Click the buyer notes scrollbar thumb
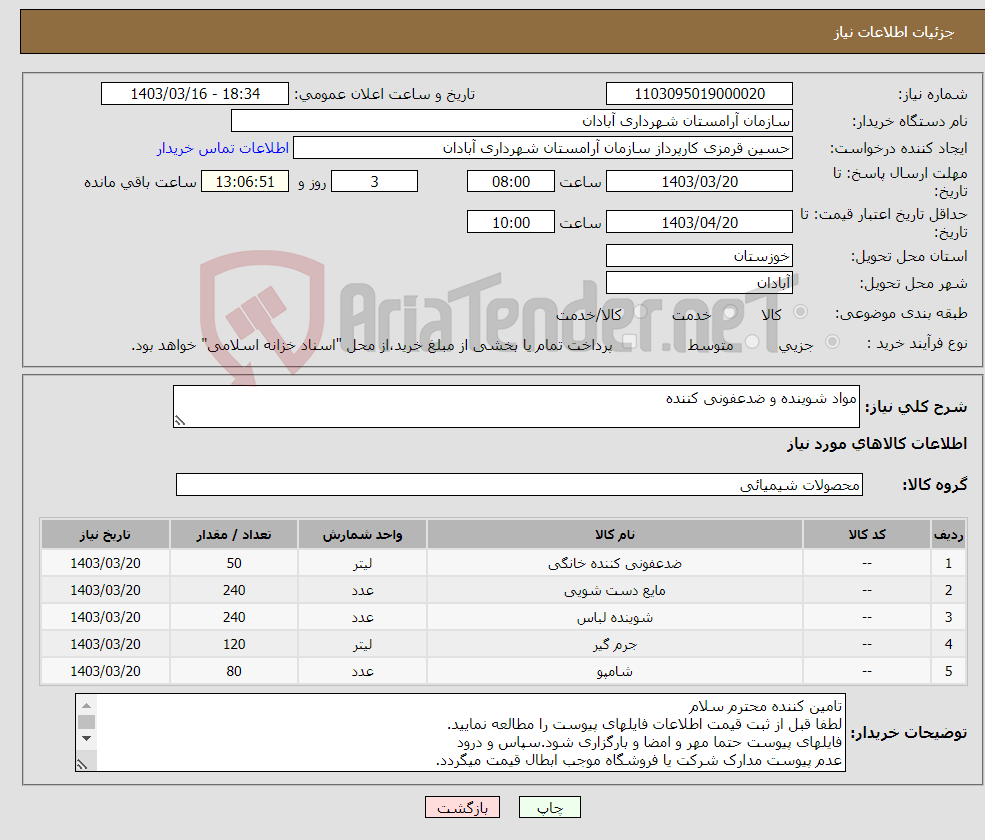Viewport: 985px width, 840px height. pos(87,722)
